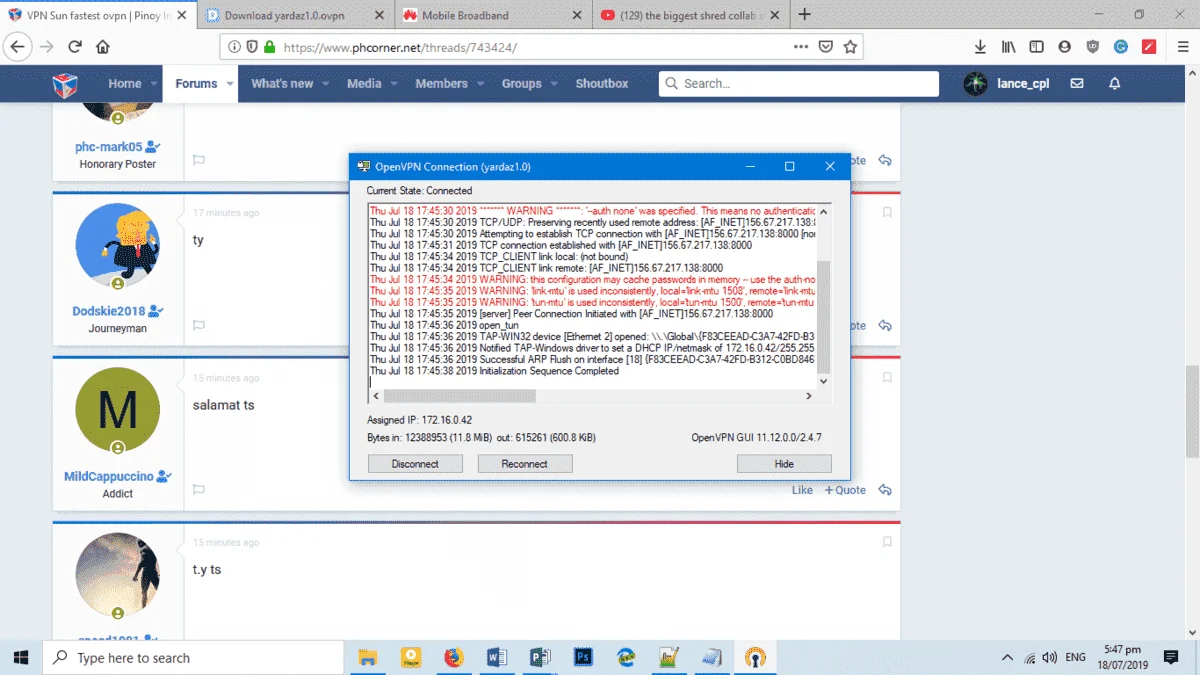Open Firefox downloads panel

(980, 46)
